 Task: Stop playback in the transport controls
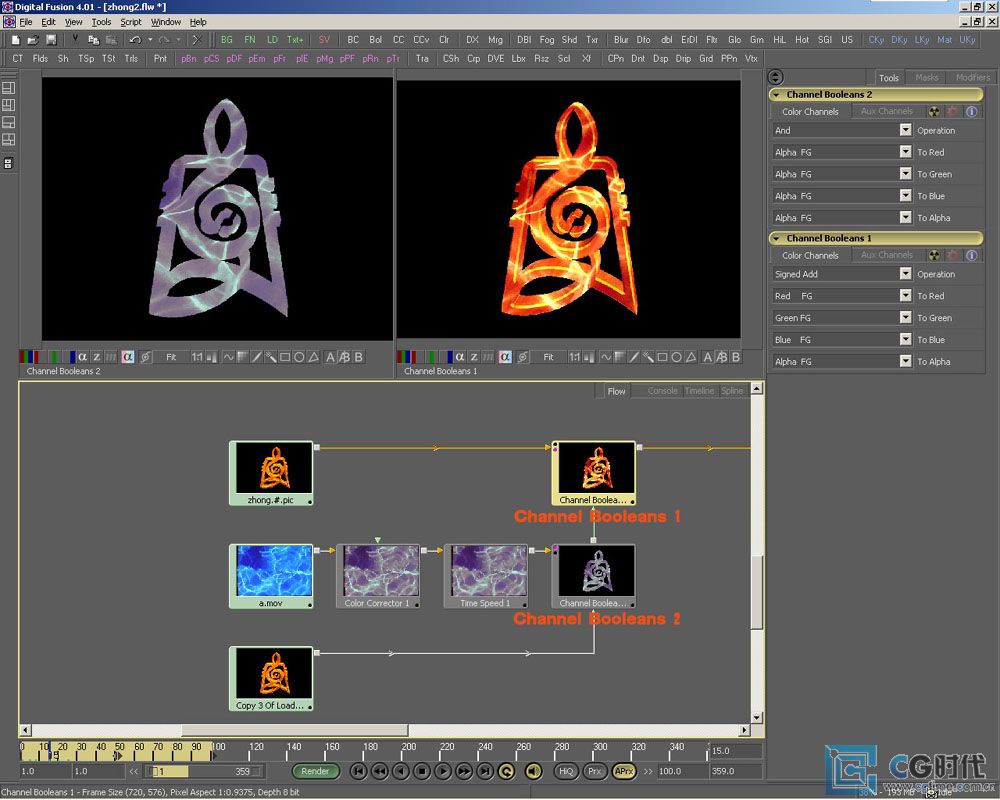[422, 771]
